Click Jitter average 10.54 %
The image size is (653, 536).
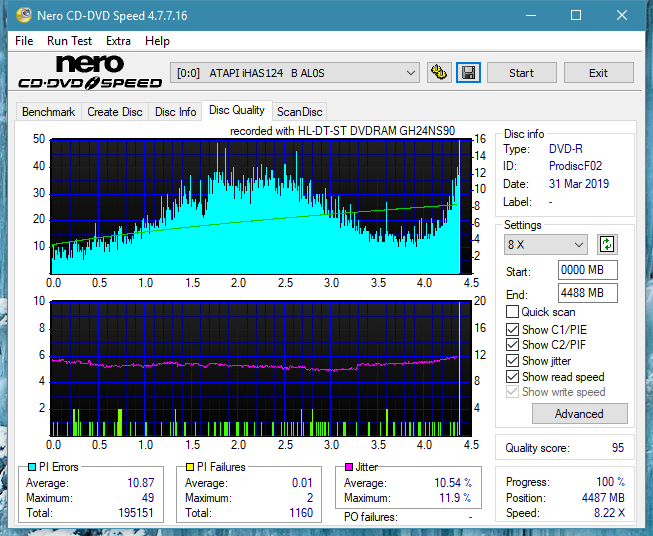coord(453,483)
